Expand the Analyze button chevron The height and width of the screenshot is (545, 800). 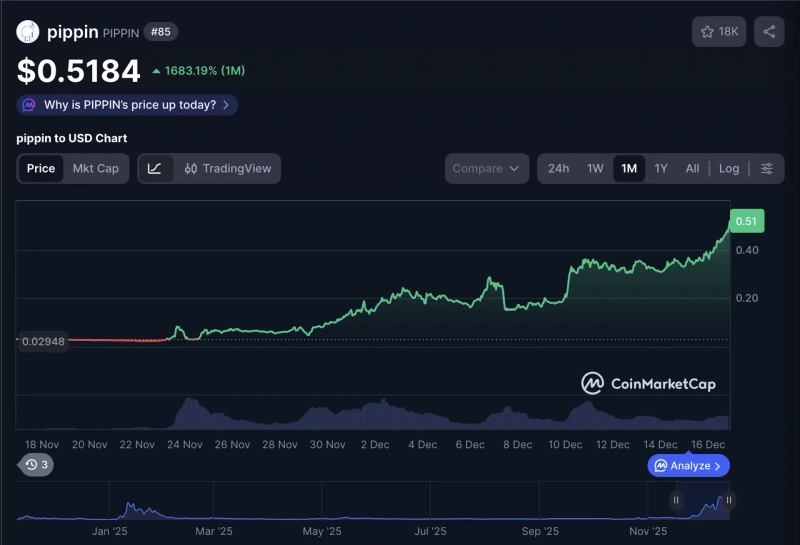click(x=718, y=466)
